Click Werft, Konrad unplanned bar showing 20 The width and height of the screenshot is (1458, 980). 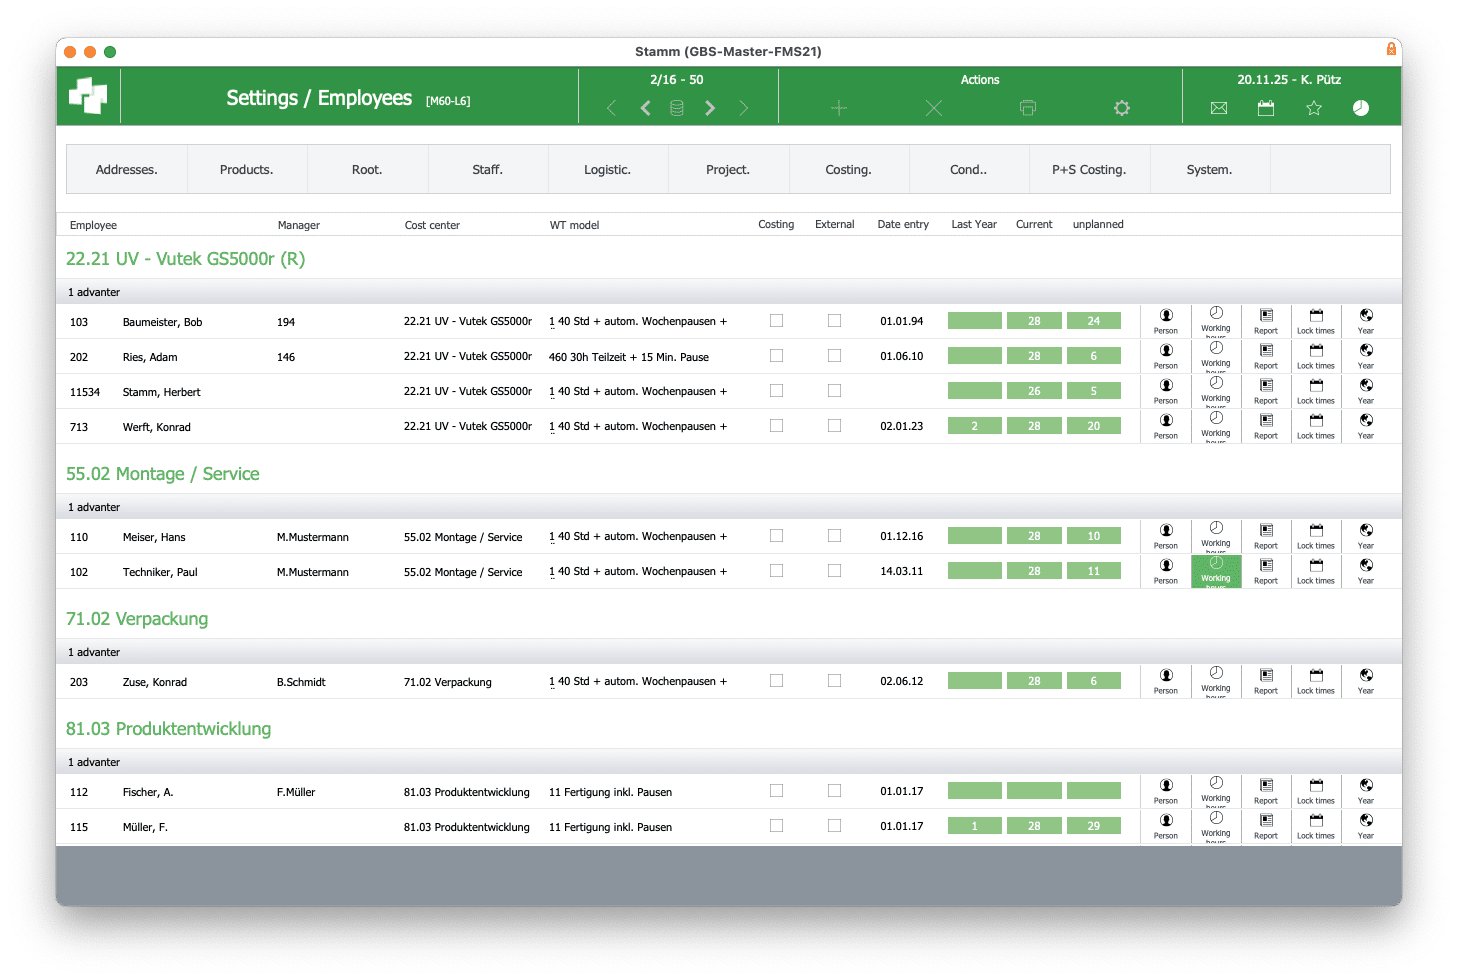[x=1093, y=426]
